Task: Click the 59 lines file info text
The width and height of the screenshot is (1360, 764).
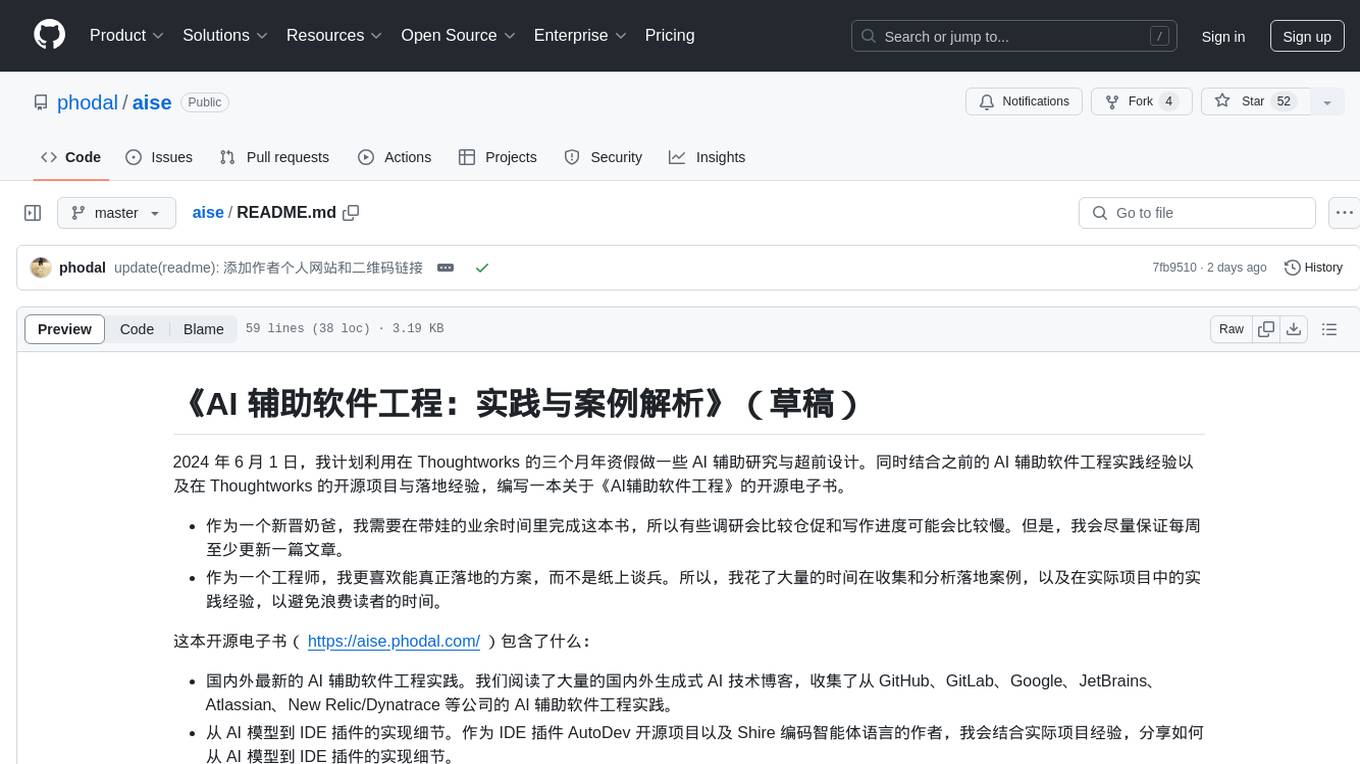Action: coord(344,329)
